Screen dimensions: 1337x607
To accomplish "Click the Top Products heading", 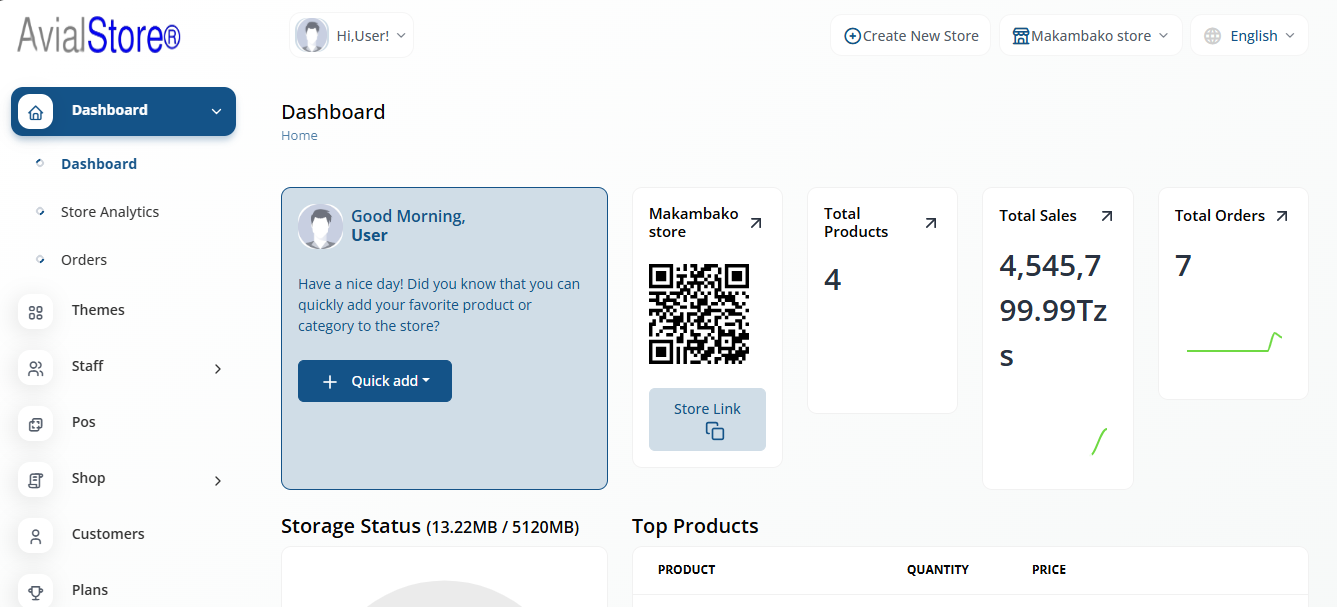I will pyautogui.click(x=695, y=526).
